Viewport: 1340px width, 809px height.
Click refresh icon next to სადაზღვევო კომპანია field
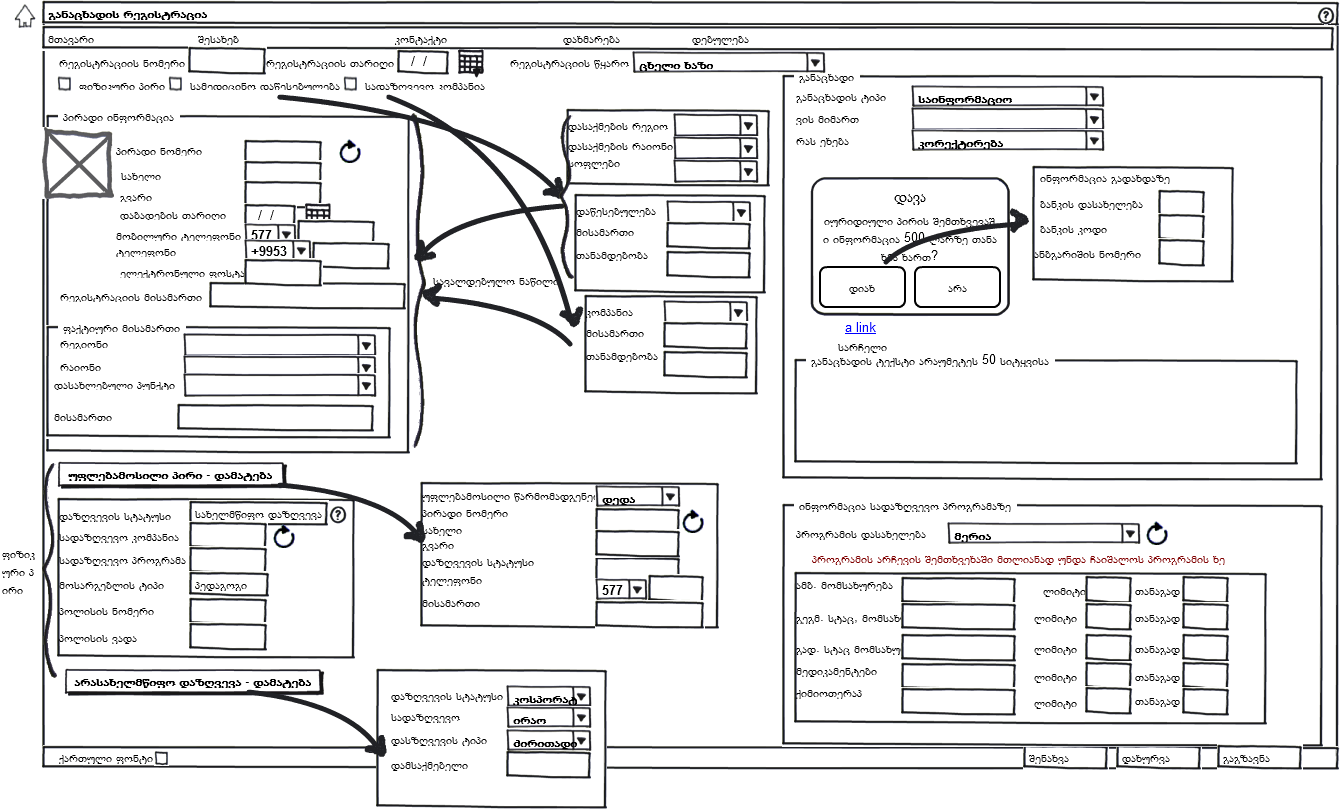pyautogui.click(x=284, y=537)
